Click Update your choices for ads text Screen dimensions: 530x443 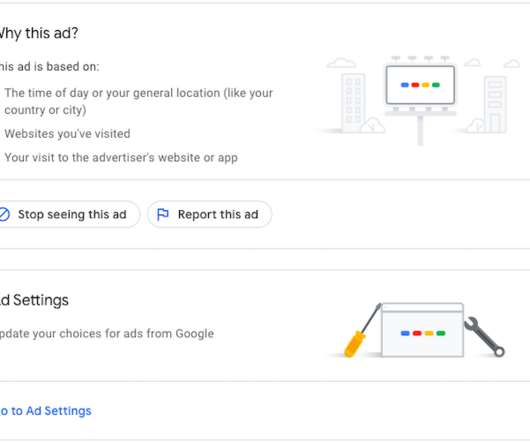coord(107,334)
